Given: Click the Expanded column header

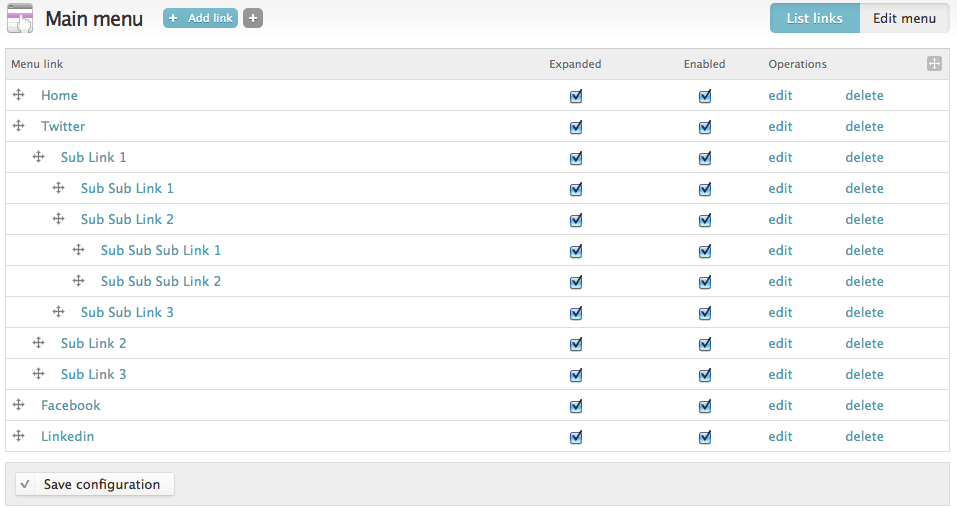Looking at the screenshot, I should (x=575, y=64).
